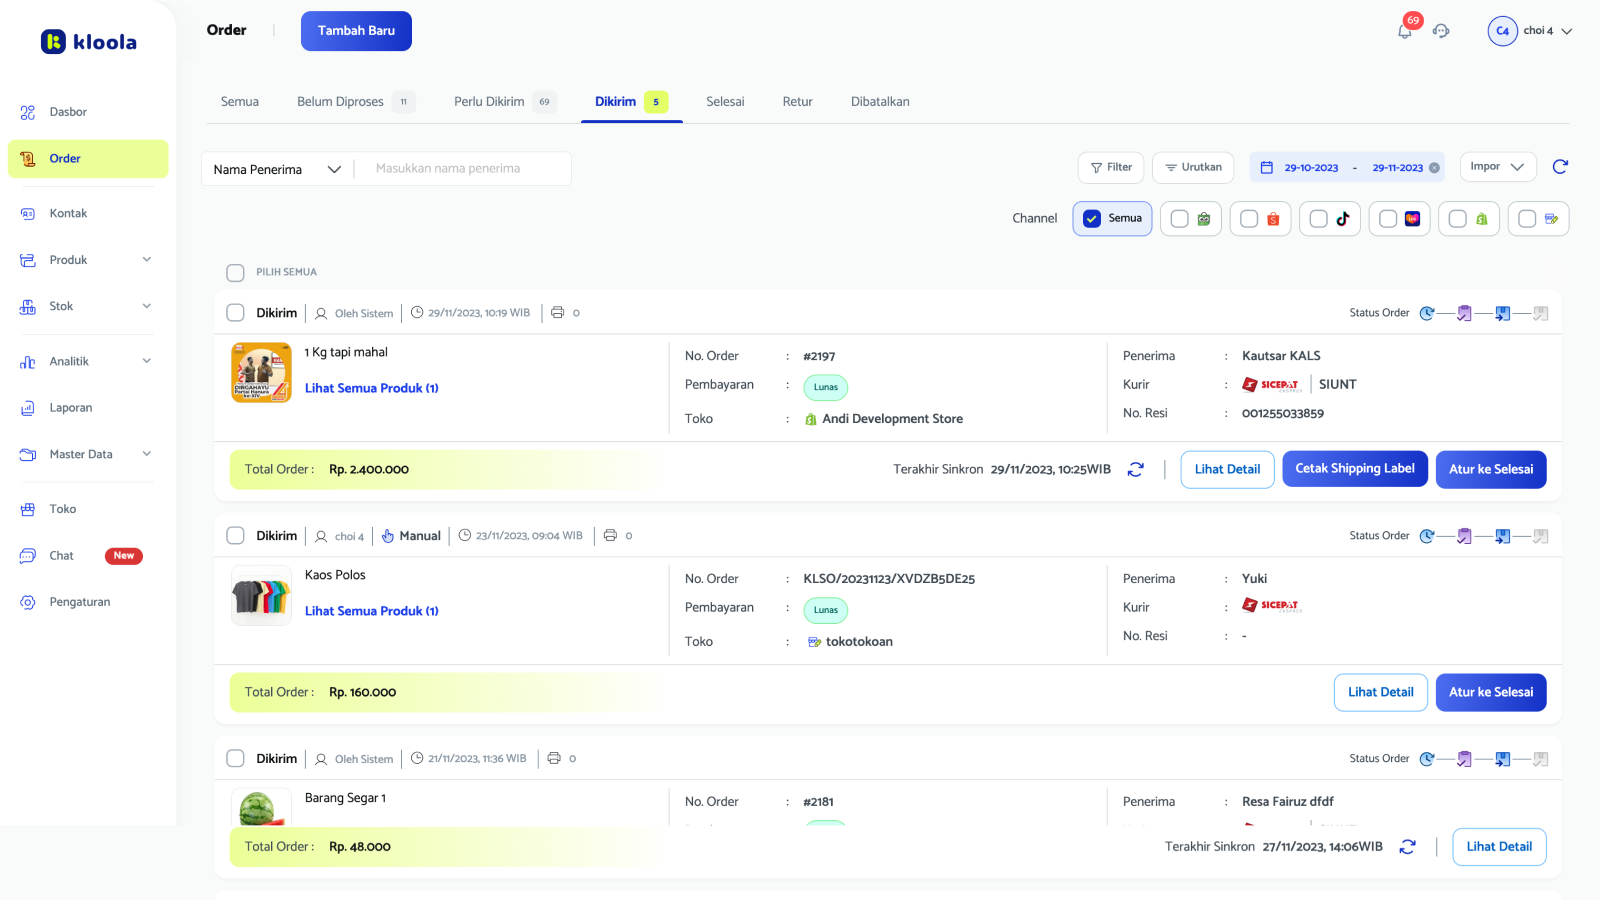Open the Filter funnel control
Viewport: 1600px width, 900px height.
(1110, 167)
